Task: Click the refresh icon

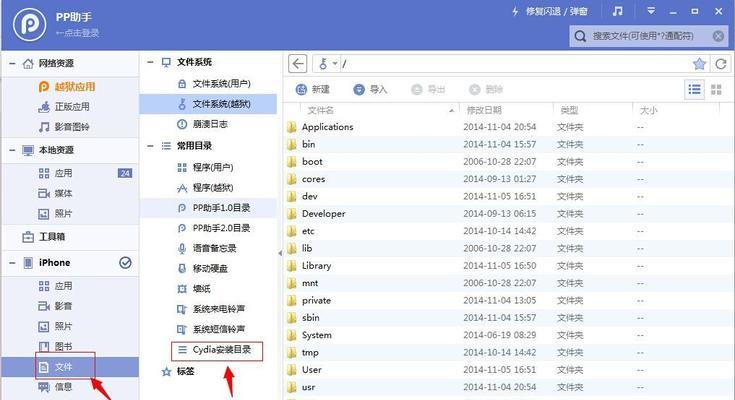Action: 721,64
